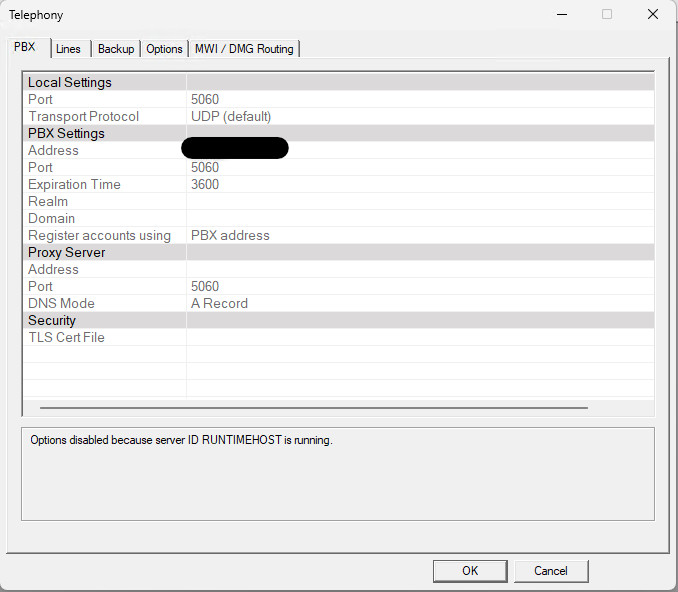This screenshot has width=678, height=592.
Task: Switch to the Options tab
Action: click(164, 49)
